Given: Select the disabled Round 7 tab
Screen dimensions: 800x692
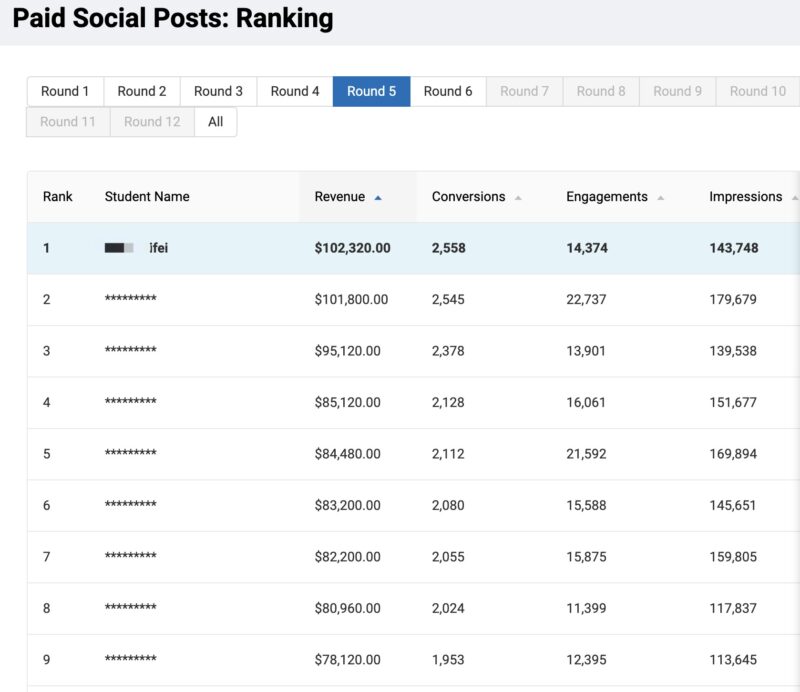Looking at the screenshot, I should (x=524, y=91).
